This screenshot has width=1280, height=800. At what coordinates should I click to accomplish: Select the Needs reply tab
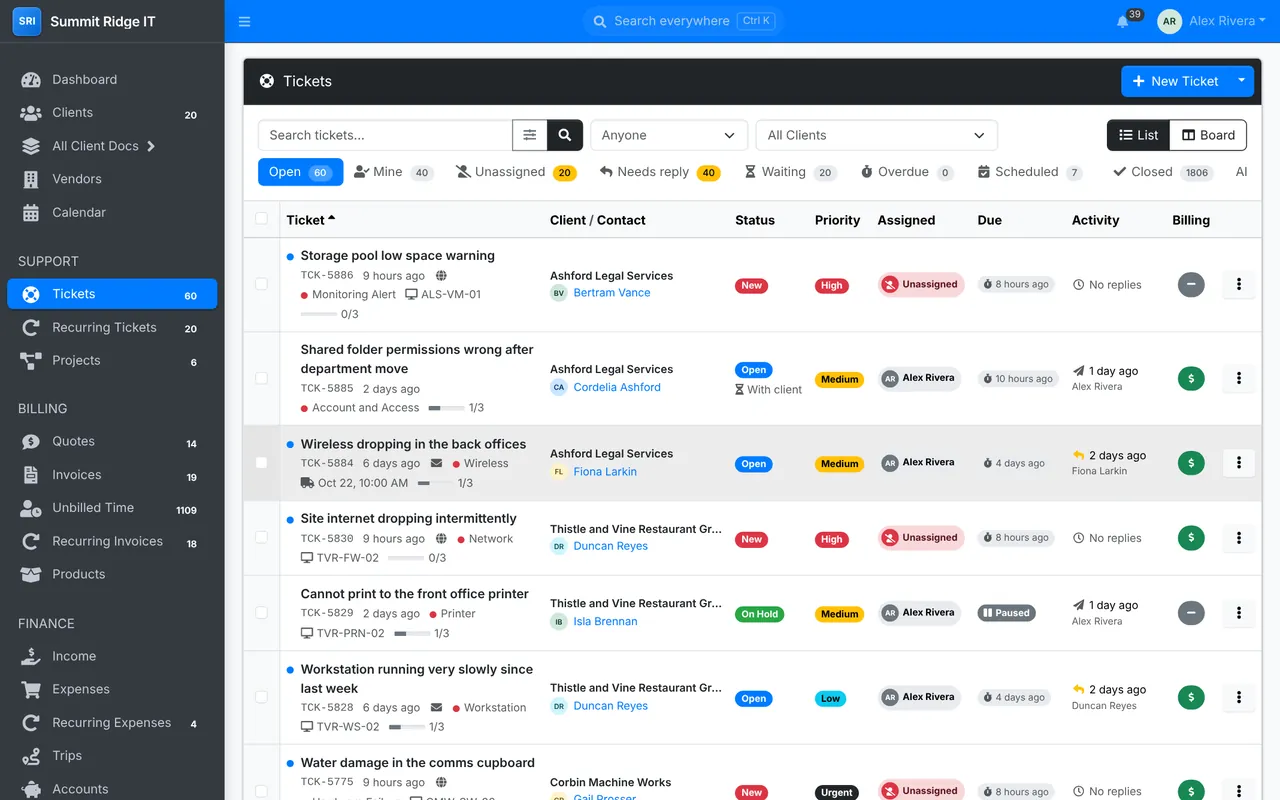pos(660,172)
